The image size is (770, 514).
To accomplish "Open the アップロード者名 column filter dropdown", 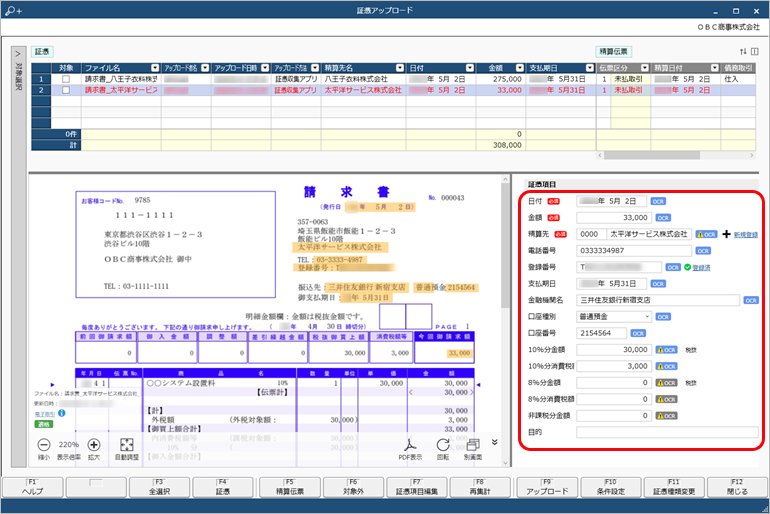I will pyautogui.click(x=205, y=68).
